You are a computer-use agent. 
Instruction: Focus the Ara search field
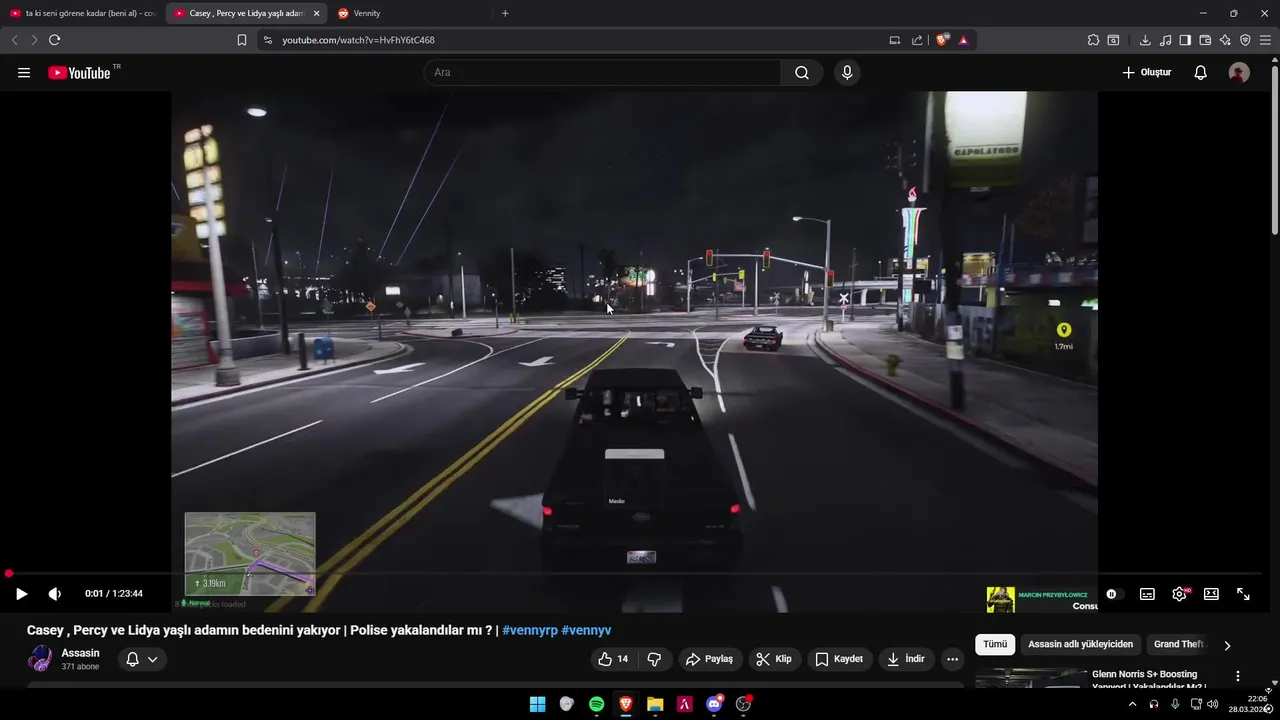click(x=602, y=73)
